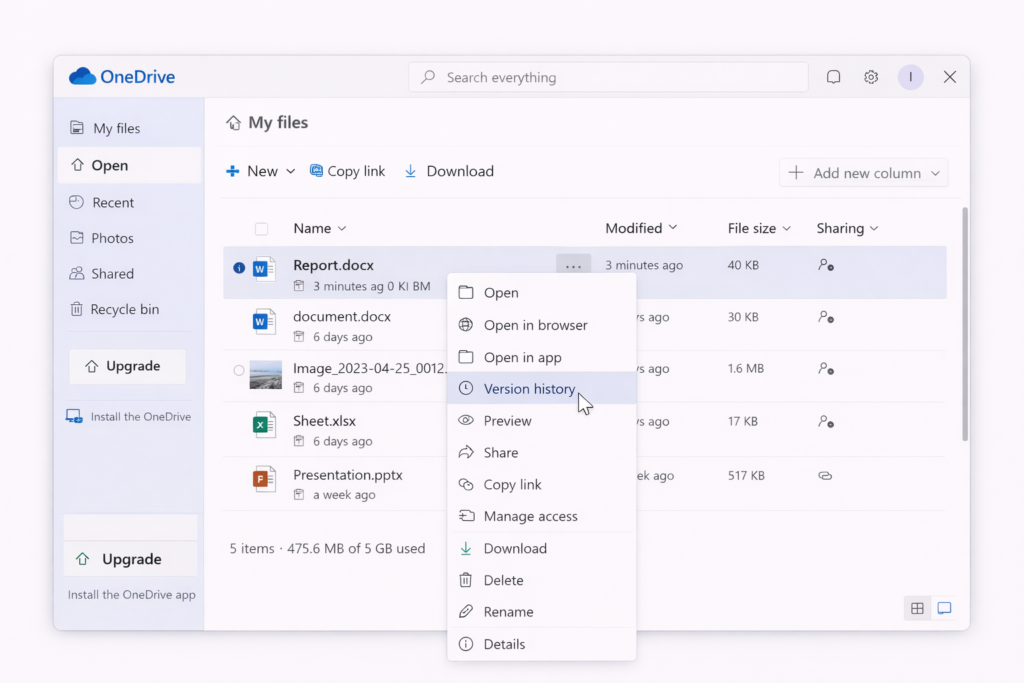
Task: Click the OneDrive cloud logo
Action: click(x=82, y=76)
